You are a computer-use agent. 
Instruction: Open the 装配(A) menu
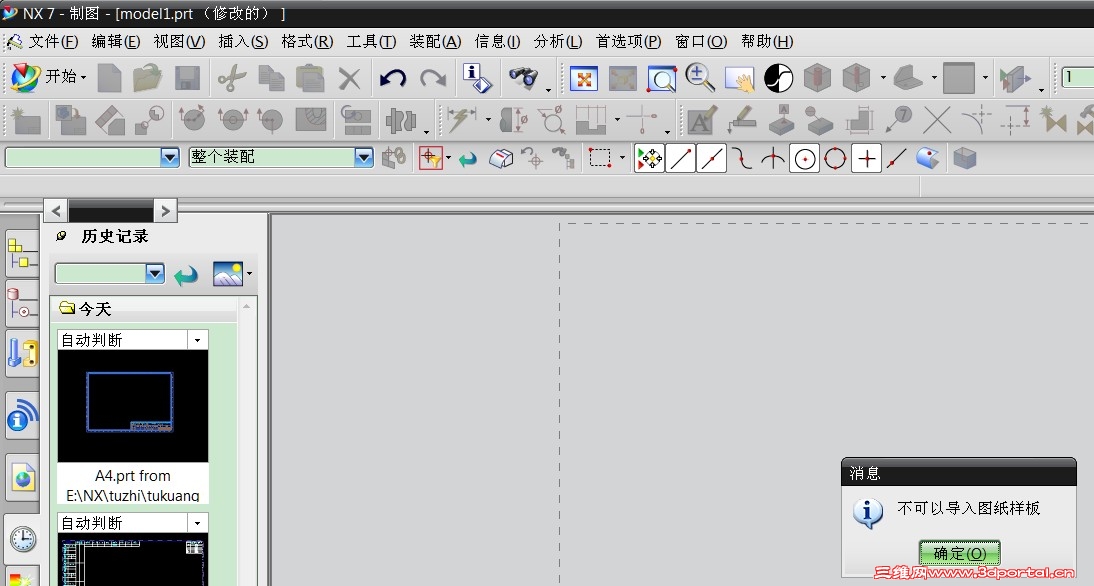click(x=435, y=42)
